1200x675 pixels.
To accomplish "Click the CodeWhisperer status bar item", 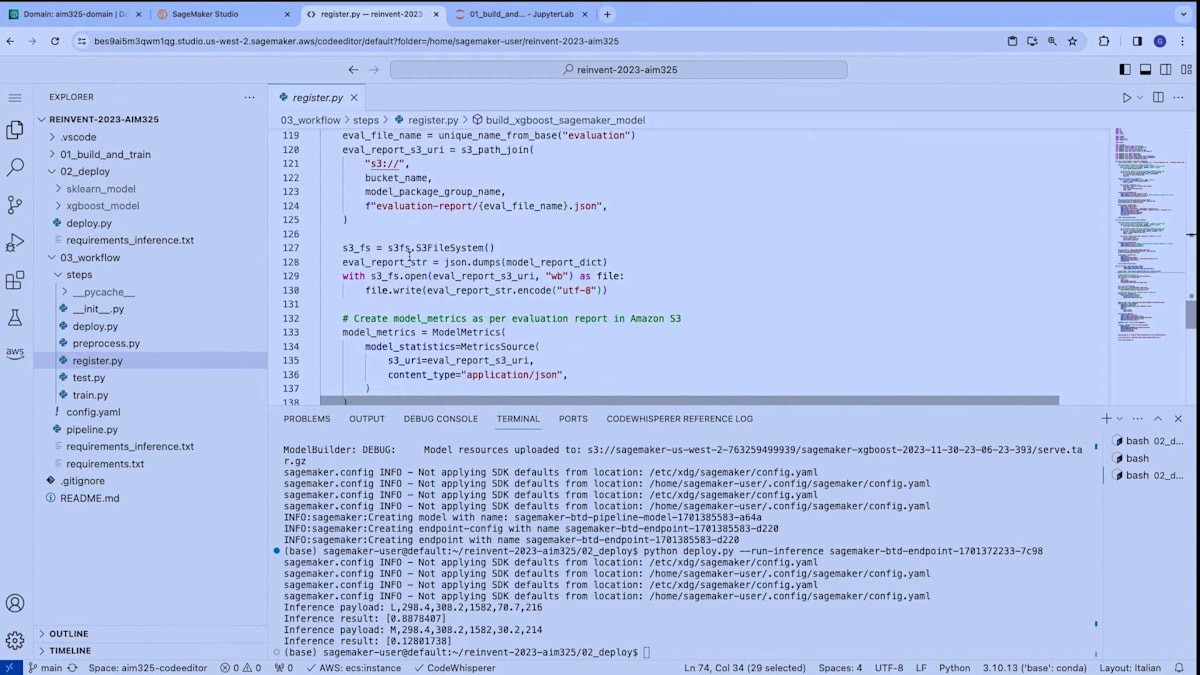I will pyautogui.click(x=454, y=667).
